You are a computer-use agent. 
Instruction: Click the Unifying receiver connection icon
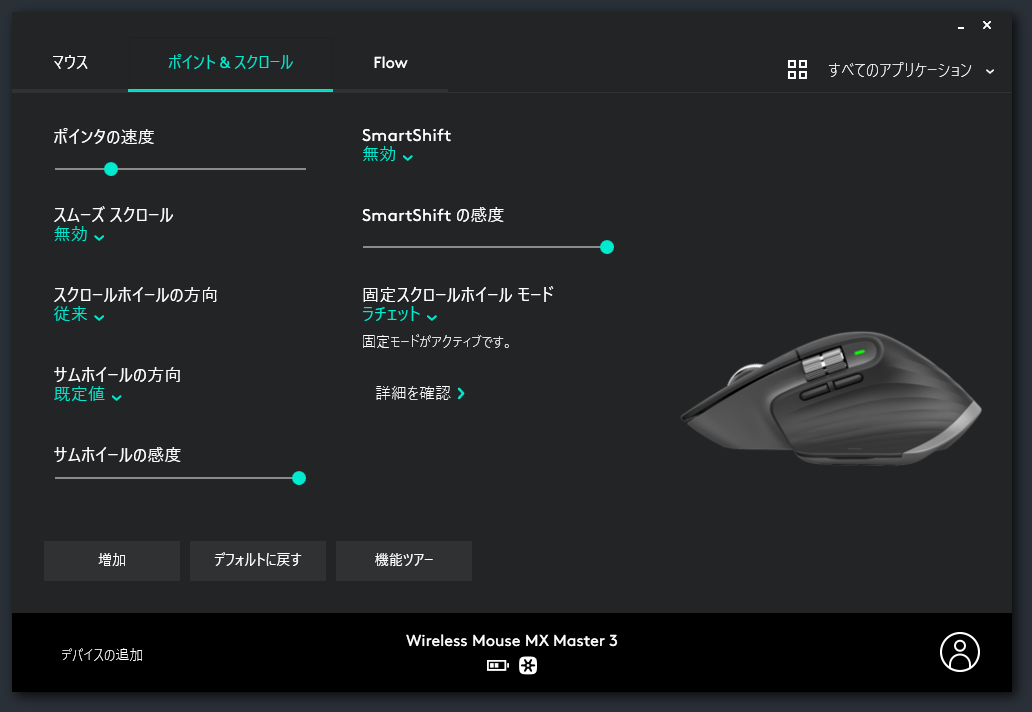coord(528,666)
